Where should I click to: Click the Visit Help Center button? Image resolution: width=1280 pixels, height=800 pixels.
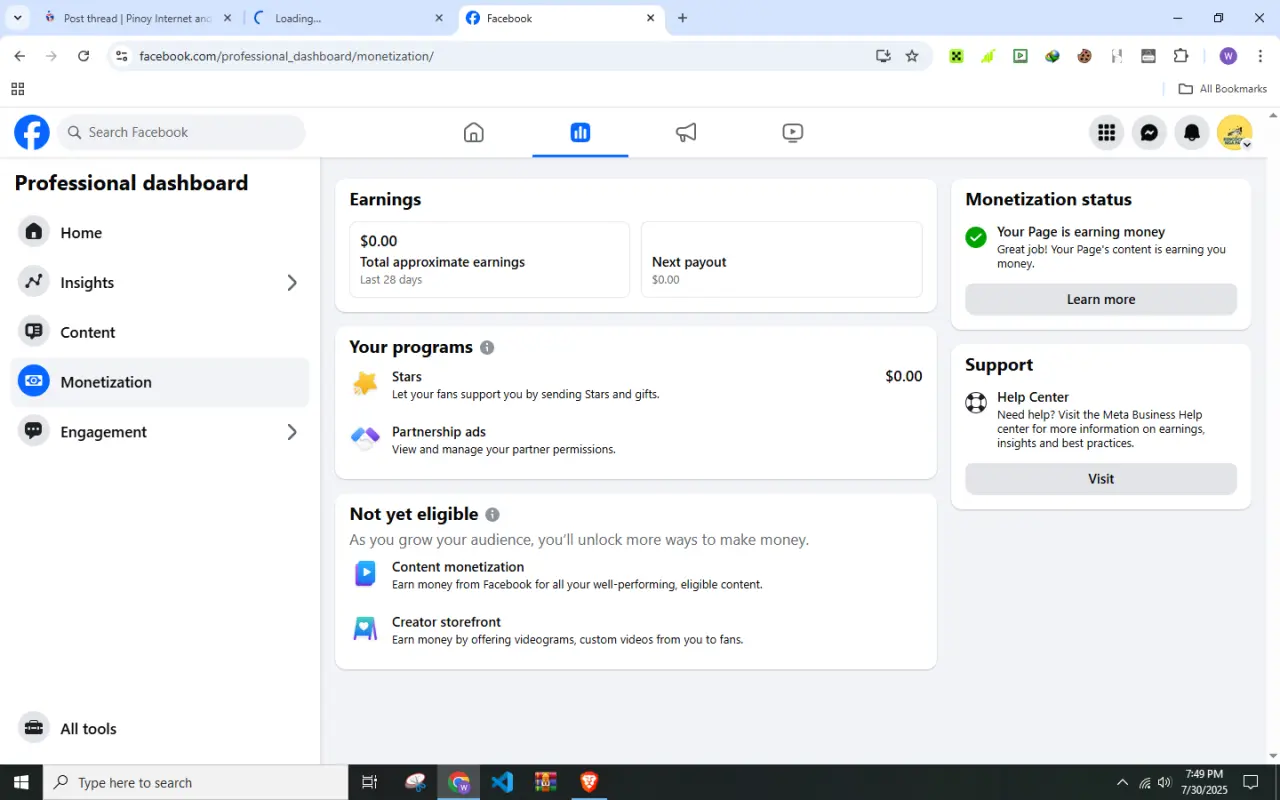pyautogui.click(x=1101, y=479)
